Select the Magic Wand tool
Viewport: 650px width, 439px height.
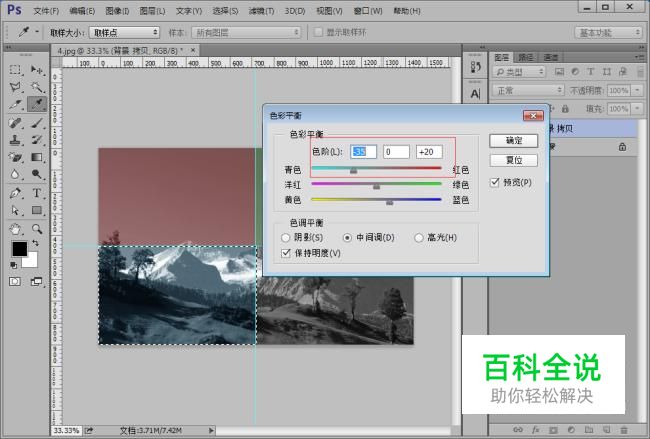coord(37,87)
